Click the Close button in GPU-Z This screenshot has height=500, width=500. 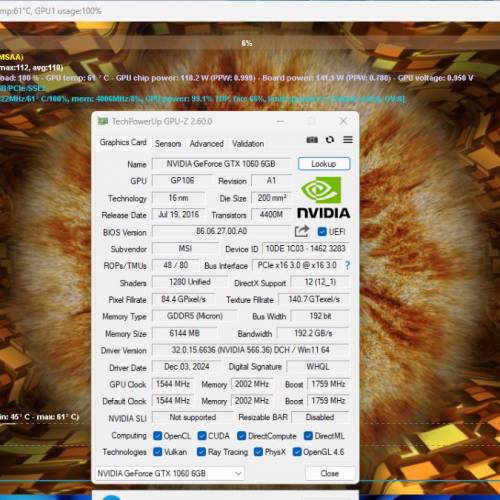pyautogui.click(x=330, y=473)
